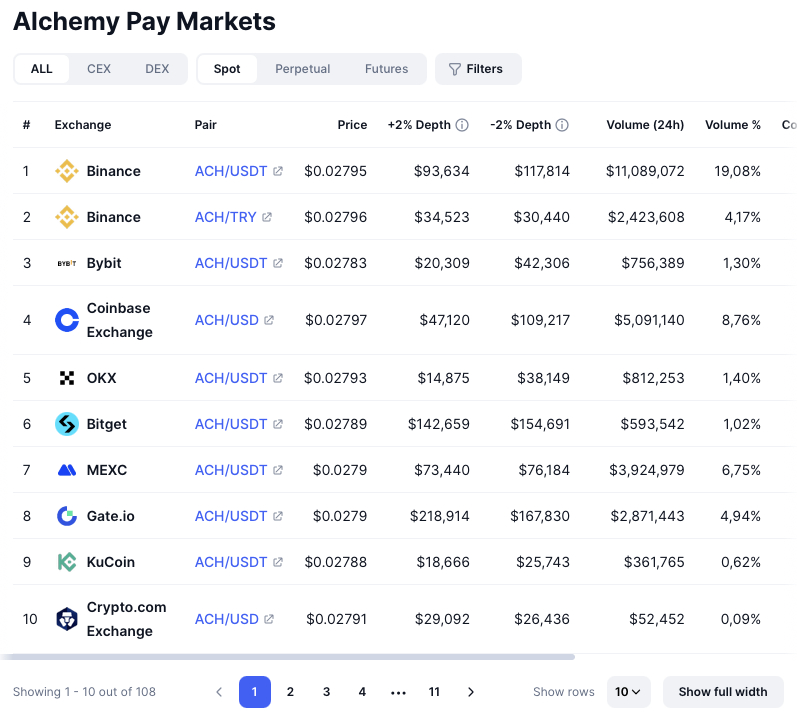This screenshot has height=720, width=797.
Task: Click the MEXC logo icon
Action: click(67, 470)
